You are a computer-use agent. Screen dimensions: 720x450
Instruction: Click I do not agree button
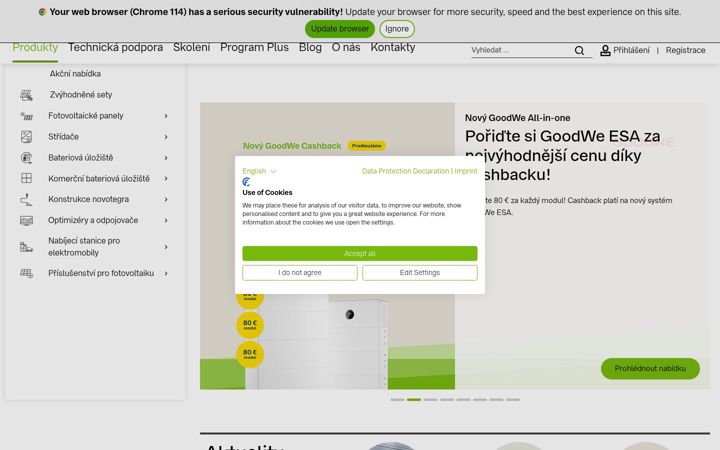pyautogui.click(x=300, y=273)
